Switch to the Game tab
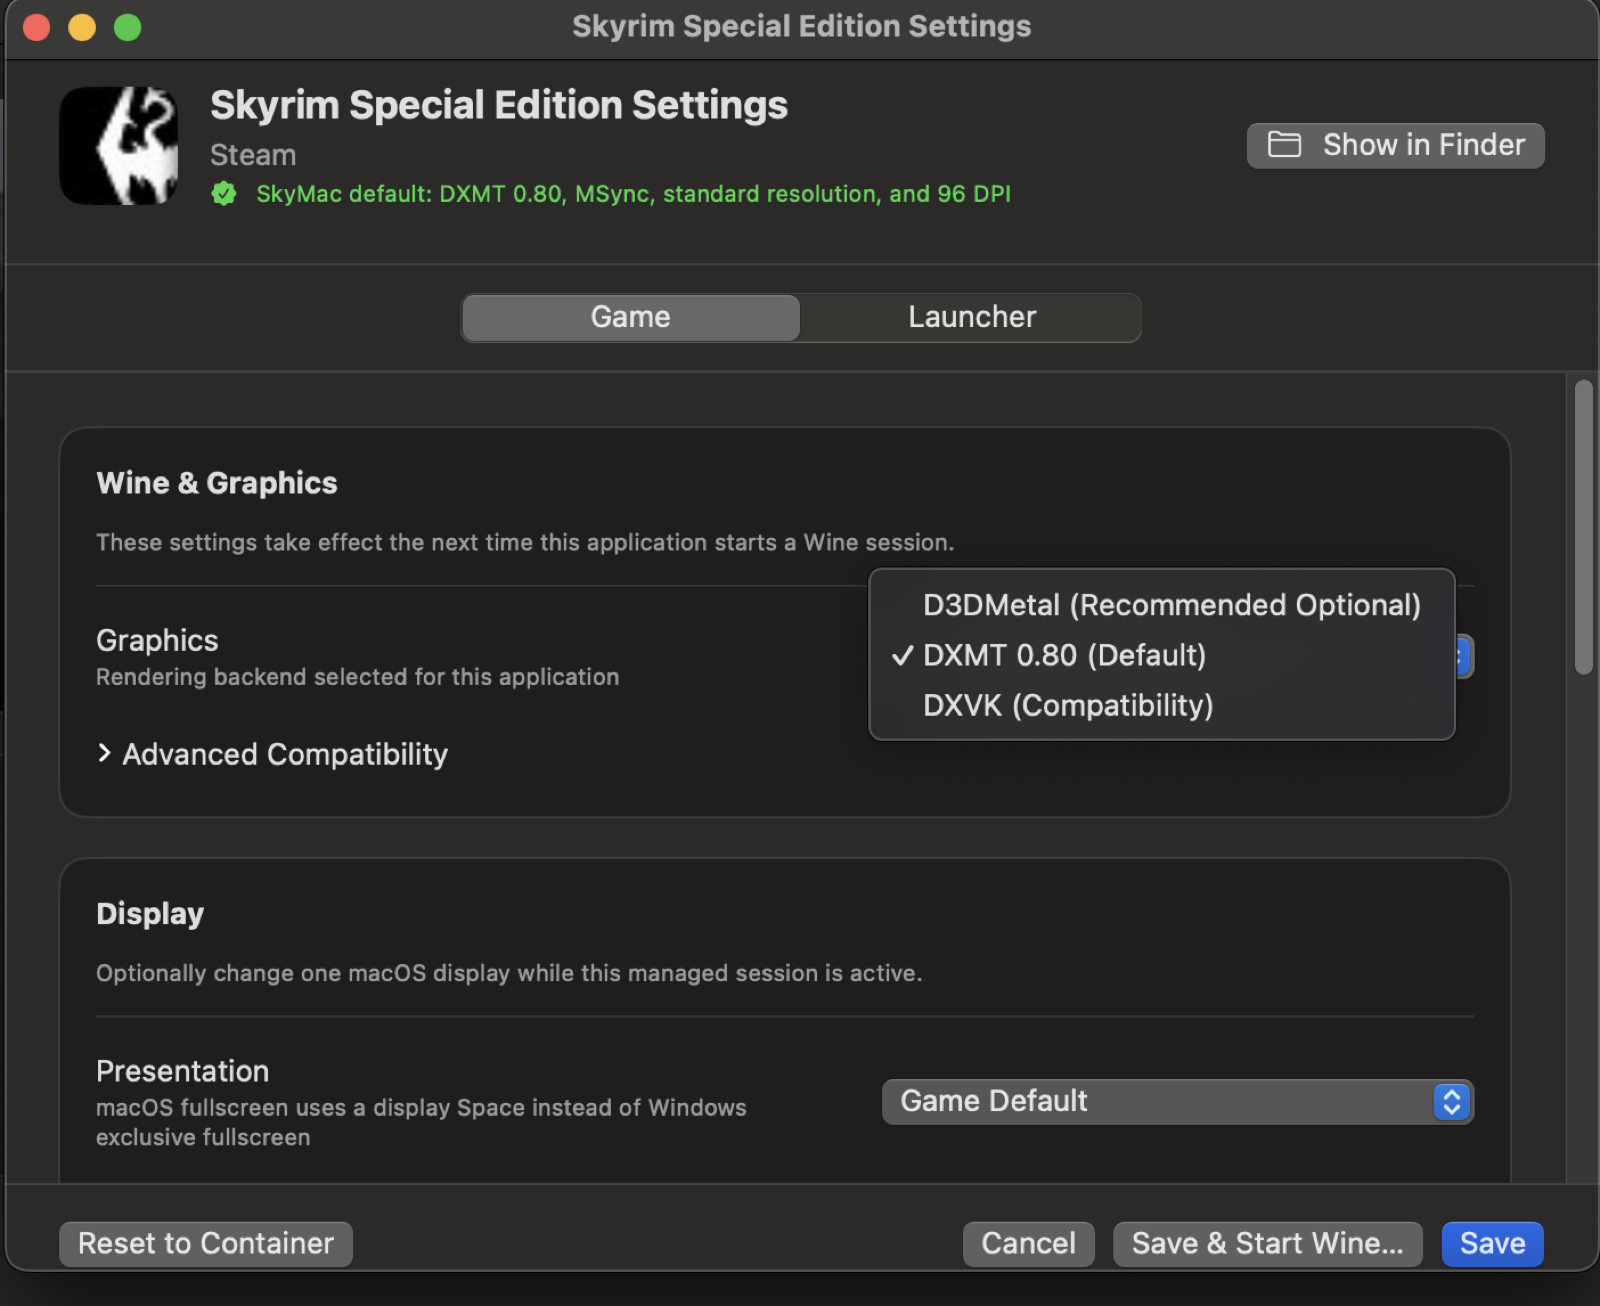This screenshot has width=1600, height=1306. (x=630, y=317)
